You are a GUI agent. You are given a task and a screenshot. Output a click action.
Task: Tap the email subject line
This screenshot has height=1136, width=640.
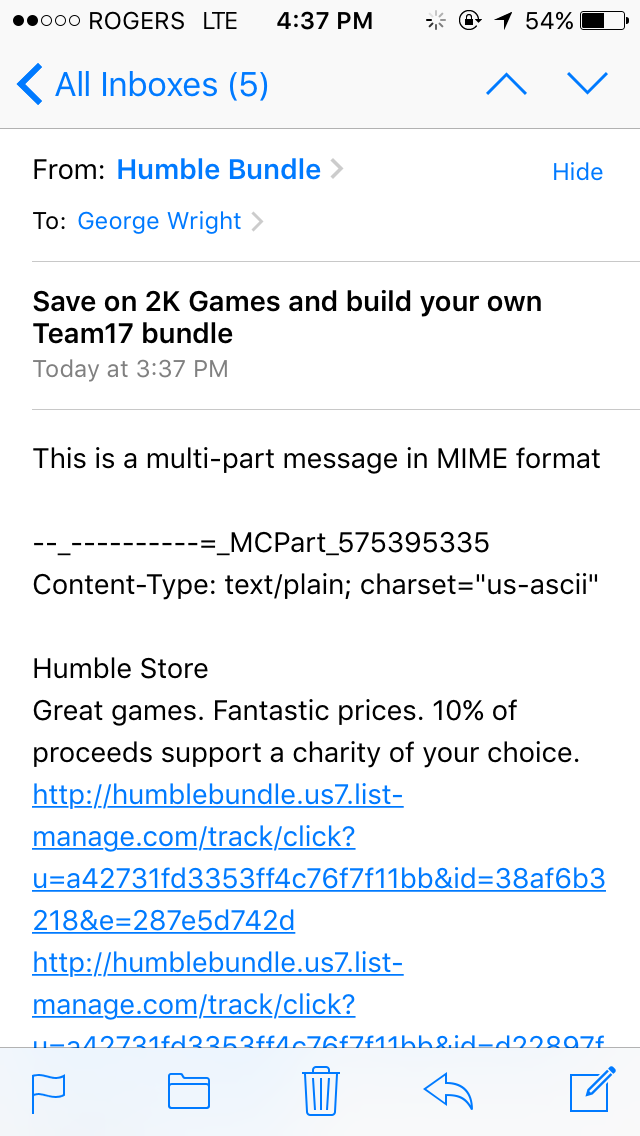click(x=287, y=317)
